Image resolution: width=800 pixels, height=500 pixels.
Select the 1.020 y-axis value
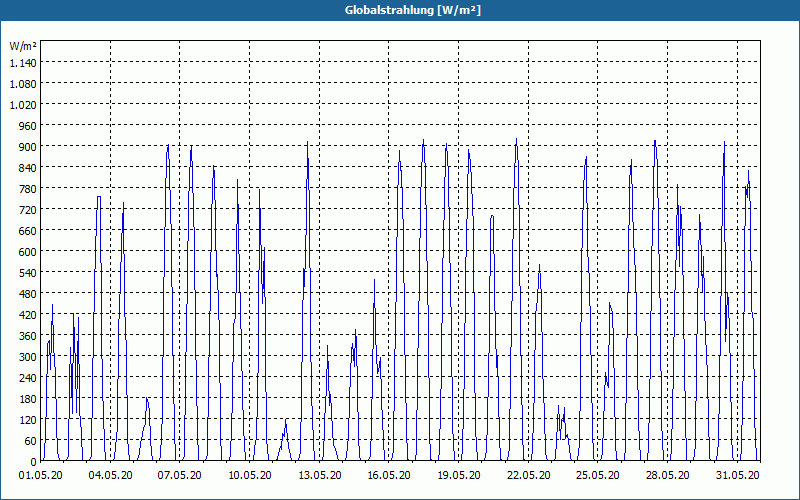[23, 104]
